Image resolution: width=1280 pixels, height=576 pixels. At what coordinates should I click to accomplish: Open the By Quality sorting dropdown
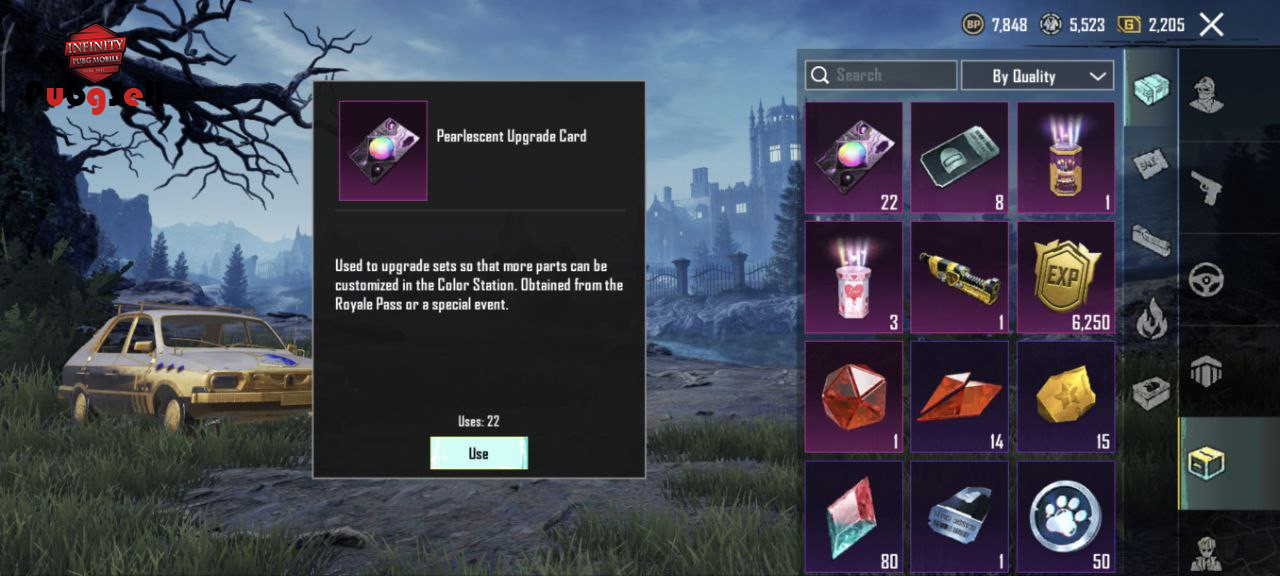[1038, 76]
